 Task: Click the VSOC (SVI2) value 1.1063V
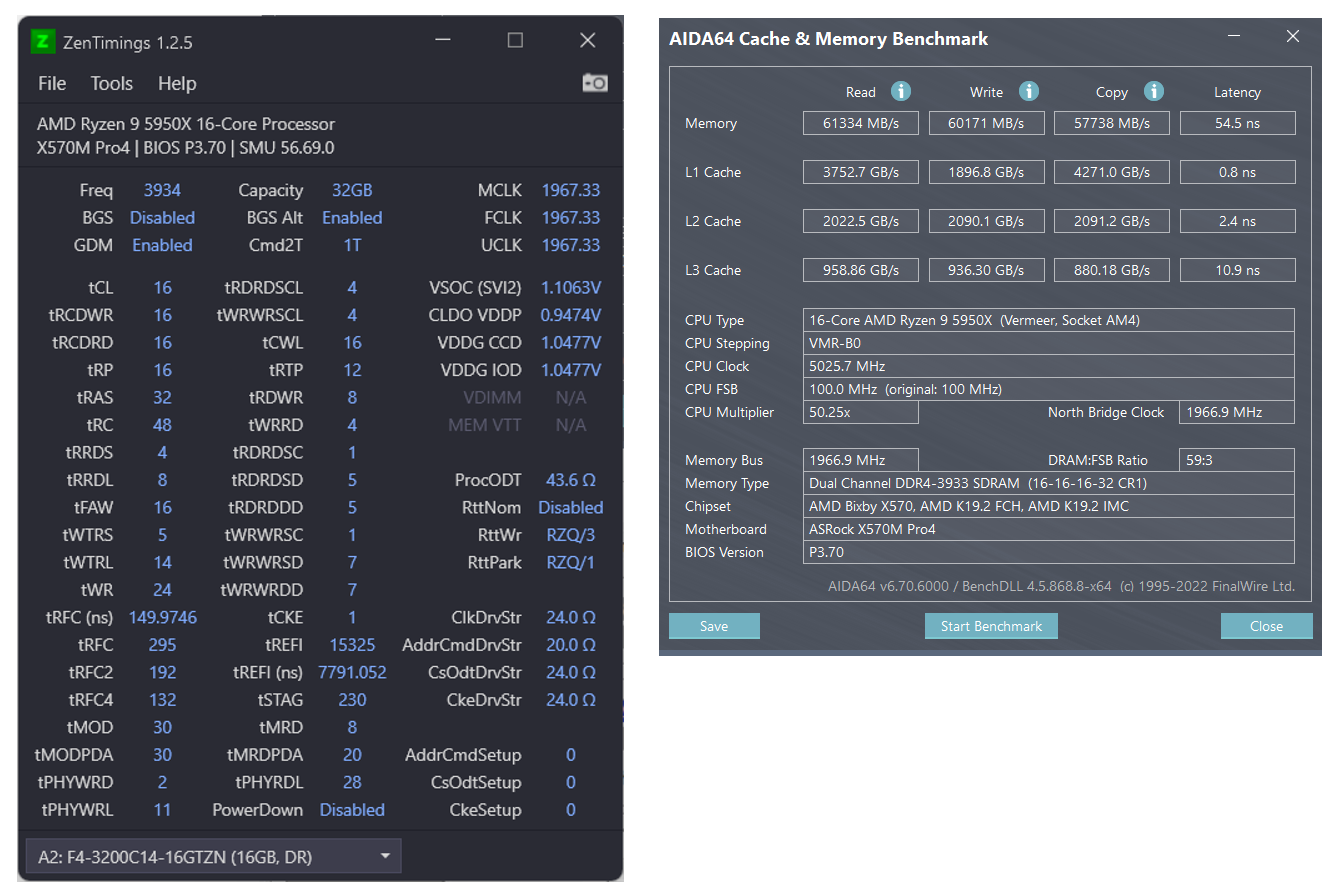tap(571, 288)
